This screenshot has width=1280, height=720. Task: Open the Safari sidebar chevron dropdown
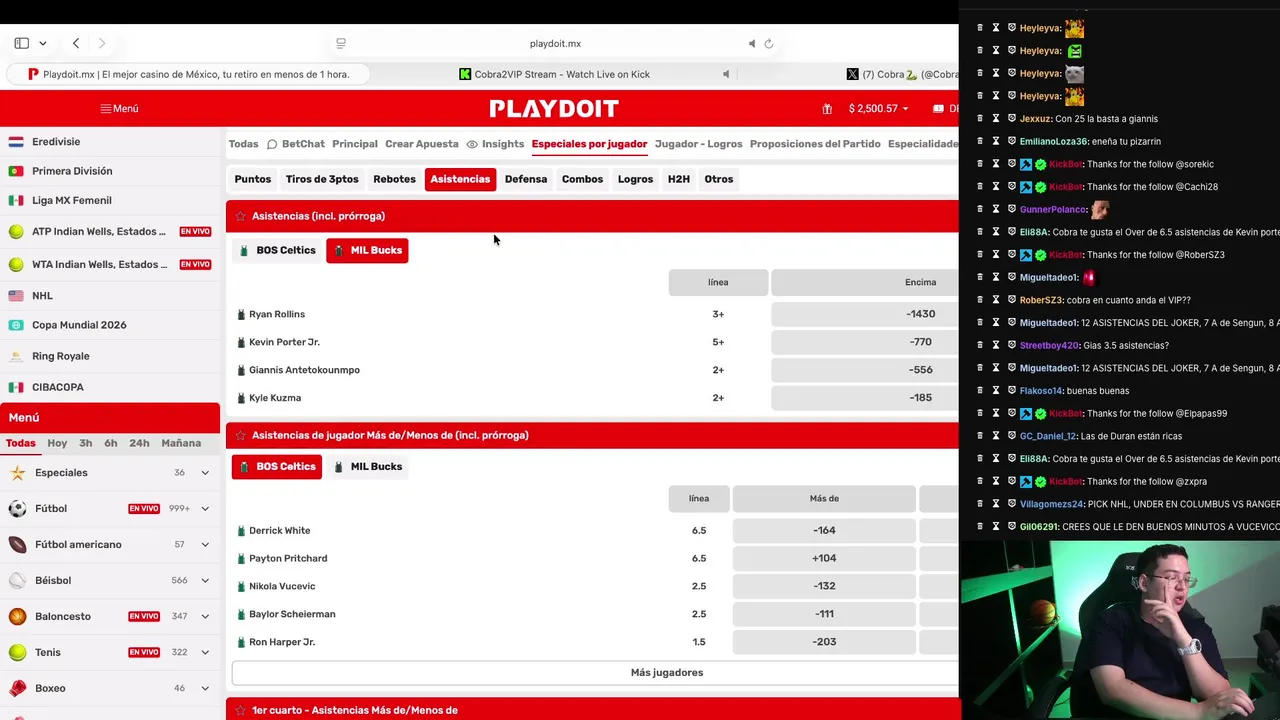point(42,43)
